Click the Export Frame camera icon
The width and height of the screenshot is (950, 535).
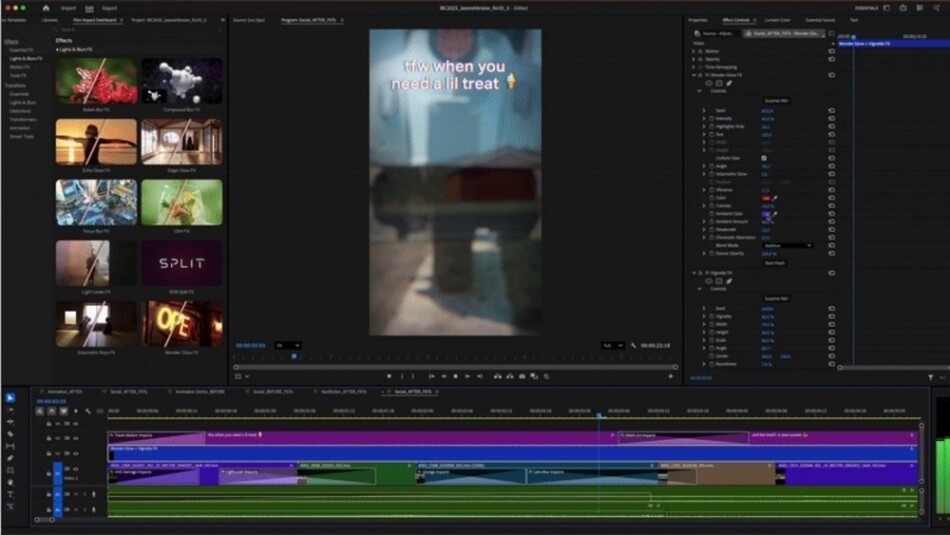pos(521,376)
